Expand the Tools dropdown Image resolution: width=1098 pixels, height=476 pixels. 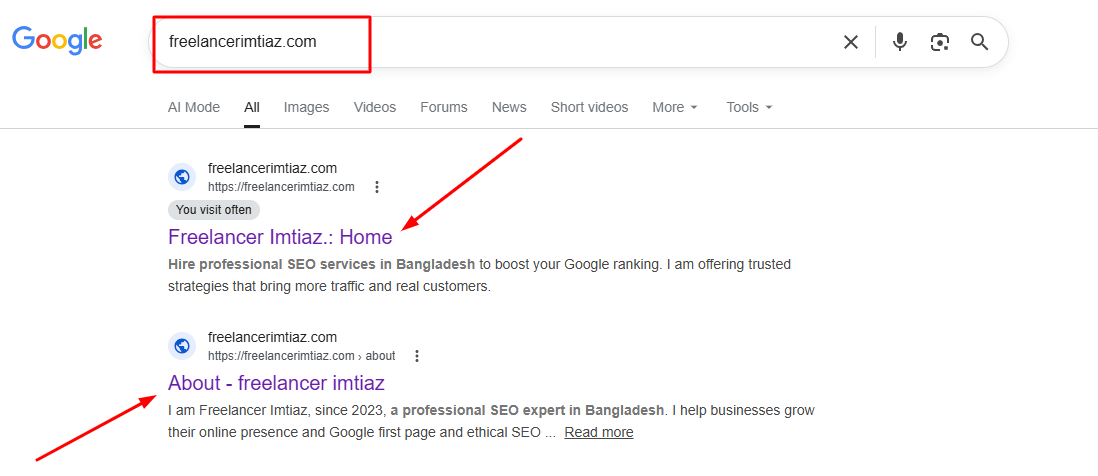click(x=749, y=107)
